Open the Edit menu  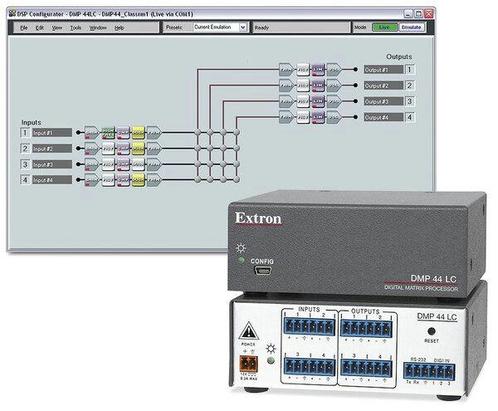(x=40, y=28)
